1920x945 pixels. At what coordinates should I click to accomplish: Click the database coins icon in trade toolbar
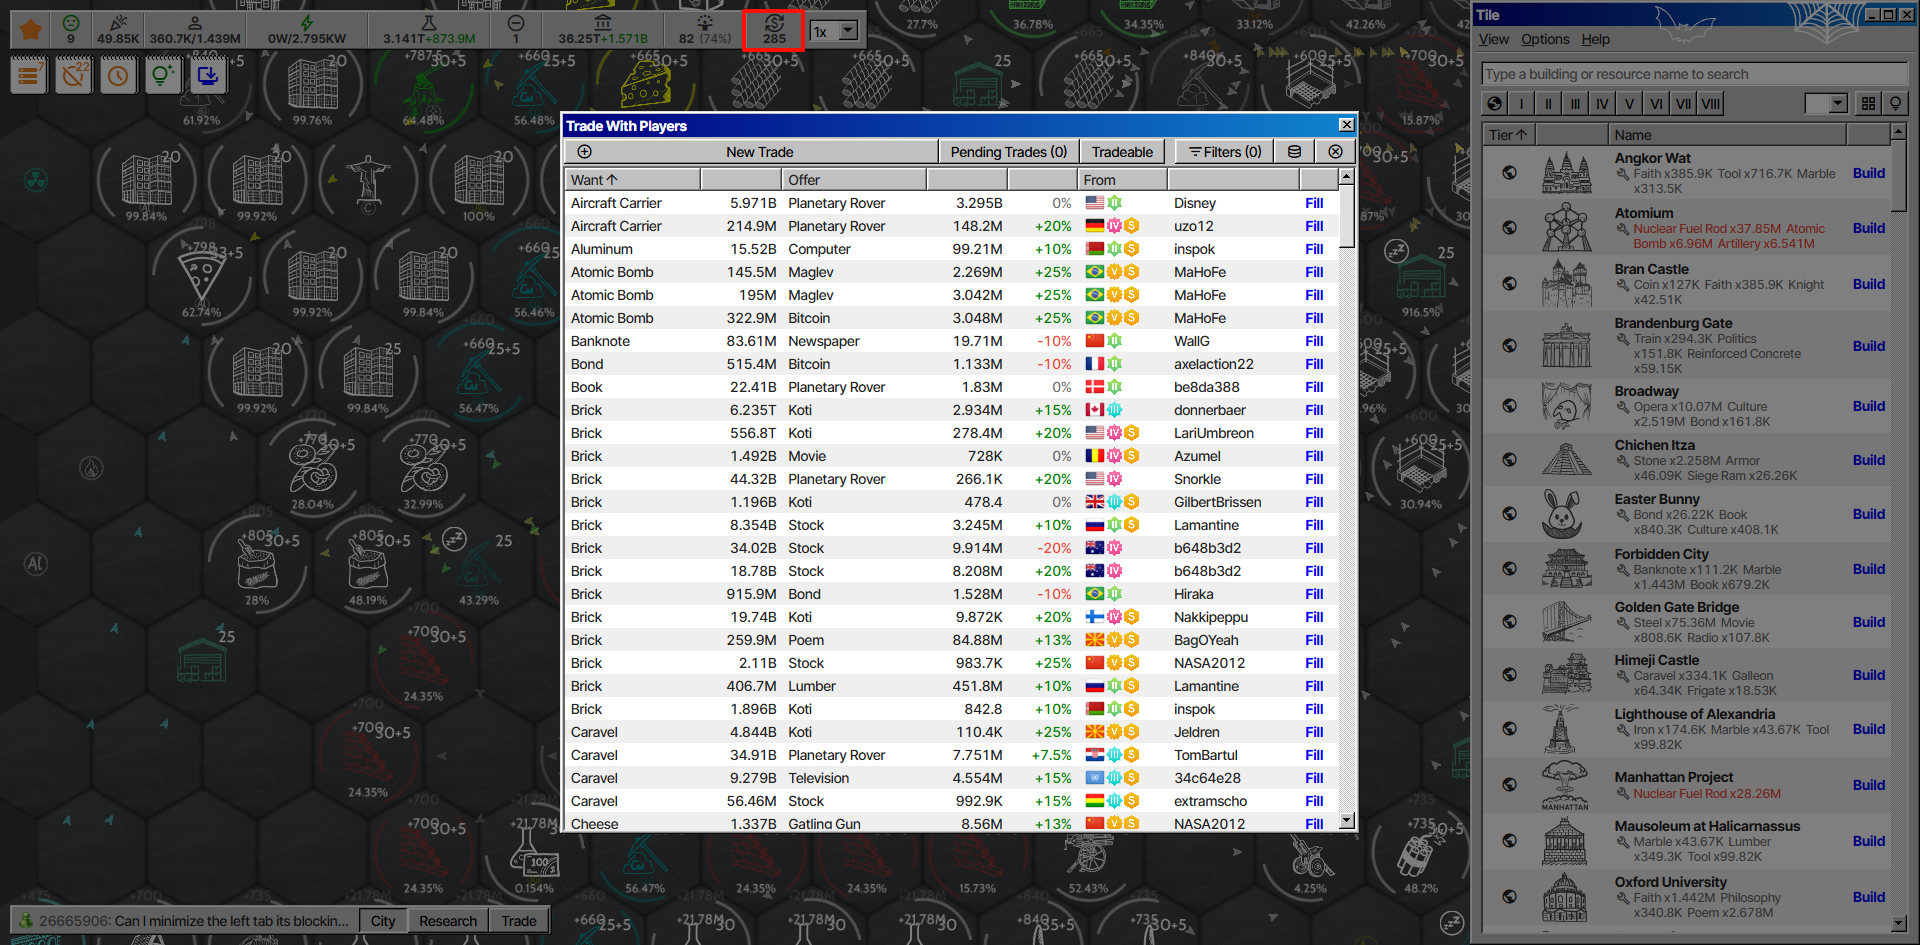click(x=1294, y=152)
